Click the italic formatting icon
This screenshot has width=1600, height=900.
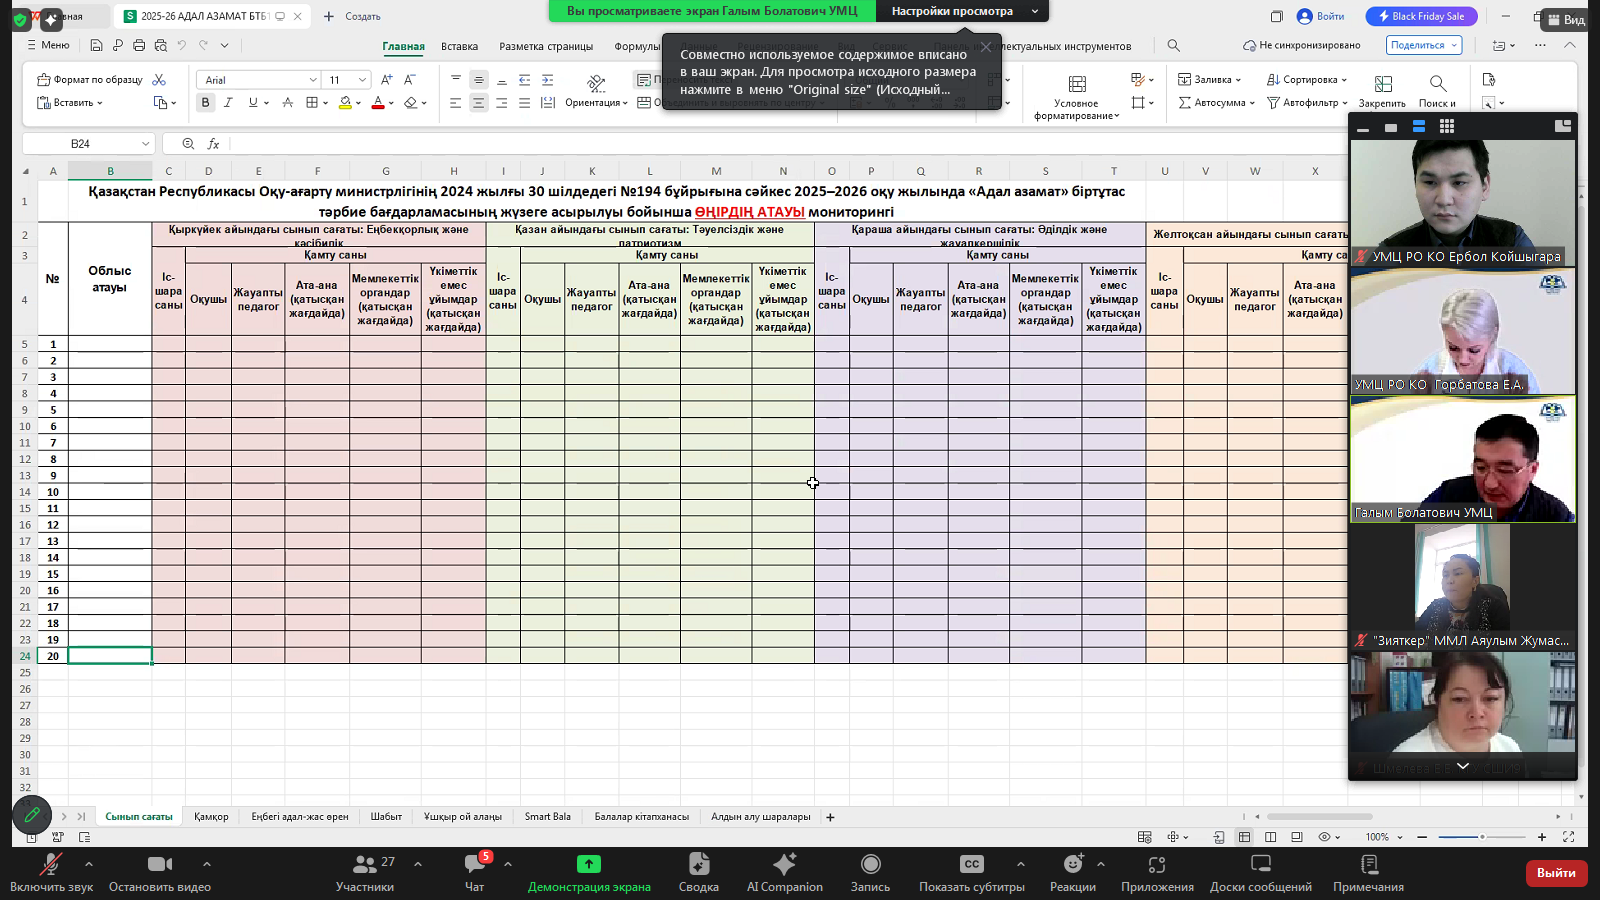[228, 102]
